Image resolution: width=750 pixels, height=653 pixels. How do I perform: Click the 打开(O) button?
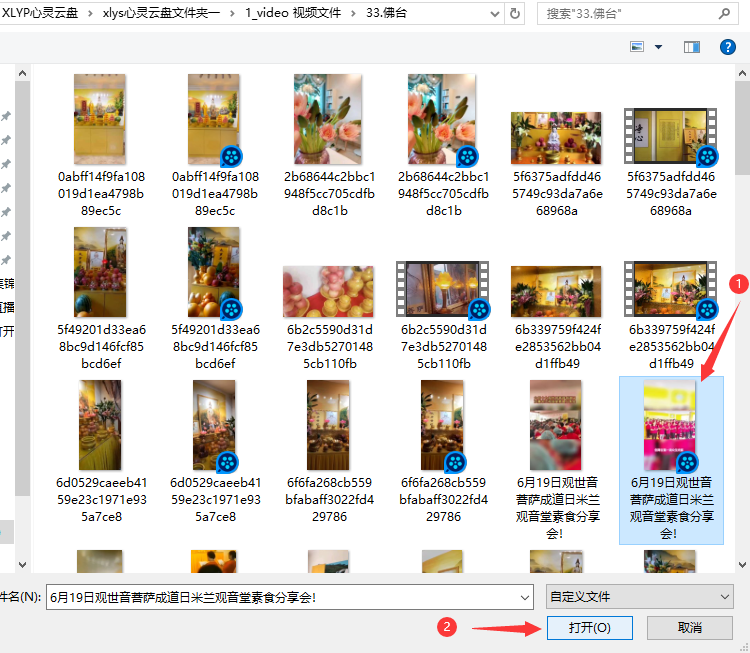coord(589,627)
